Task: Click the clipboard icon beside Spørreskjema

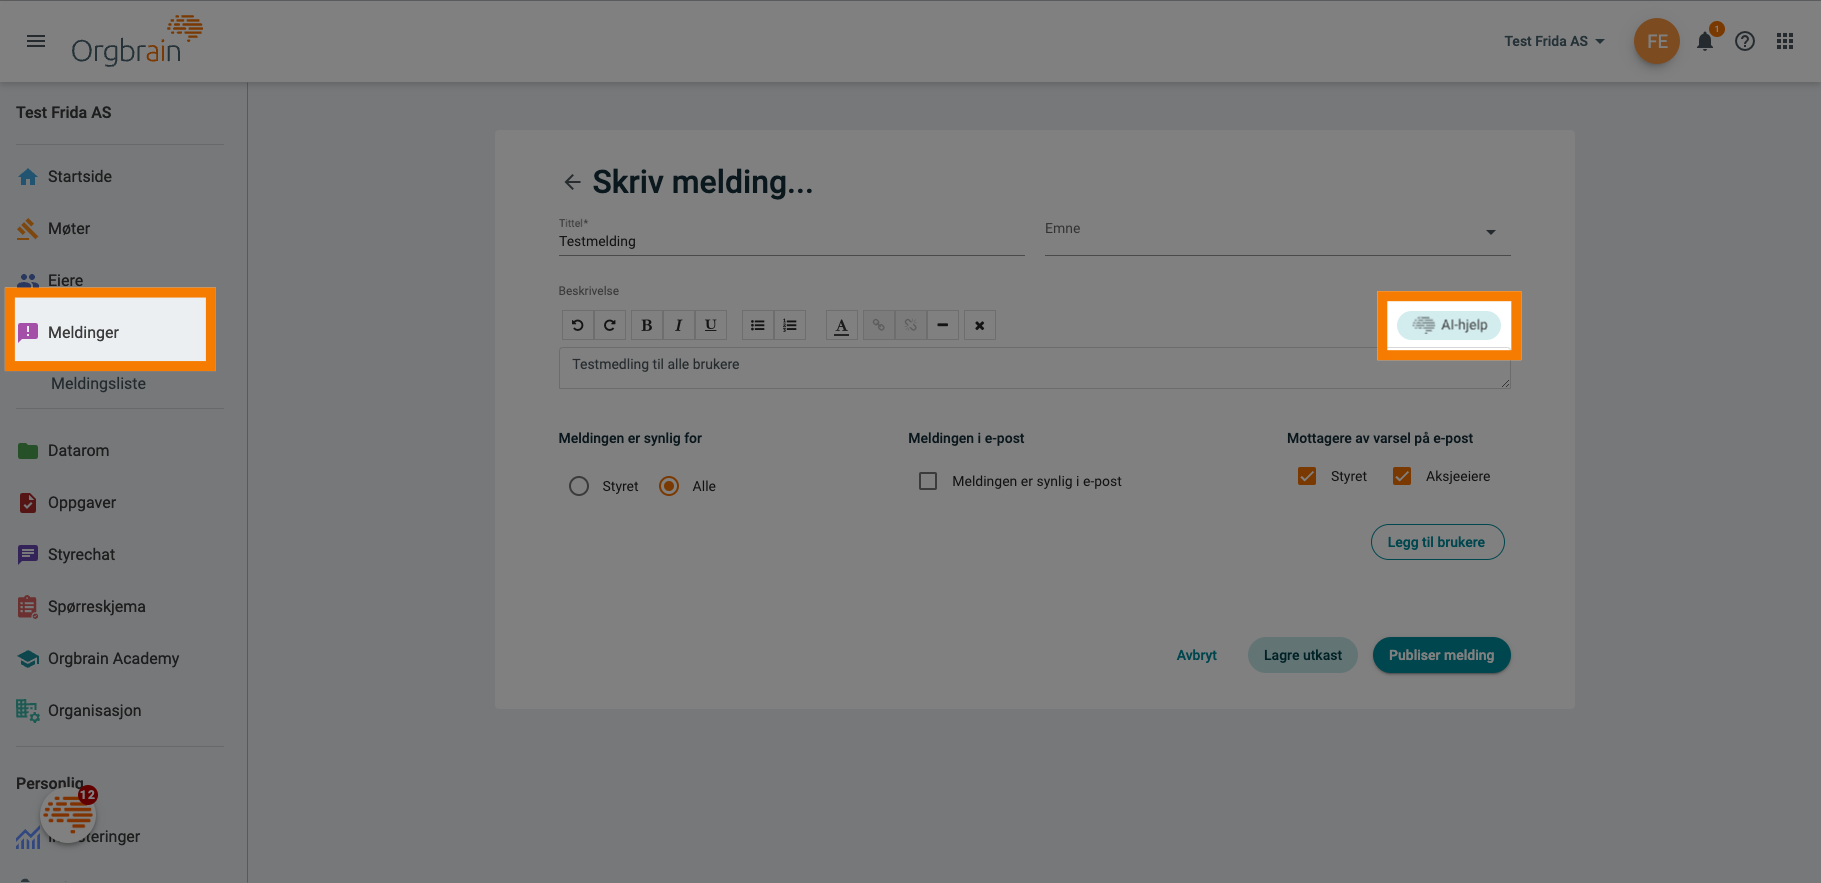Action: (x=28, y=606)
